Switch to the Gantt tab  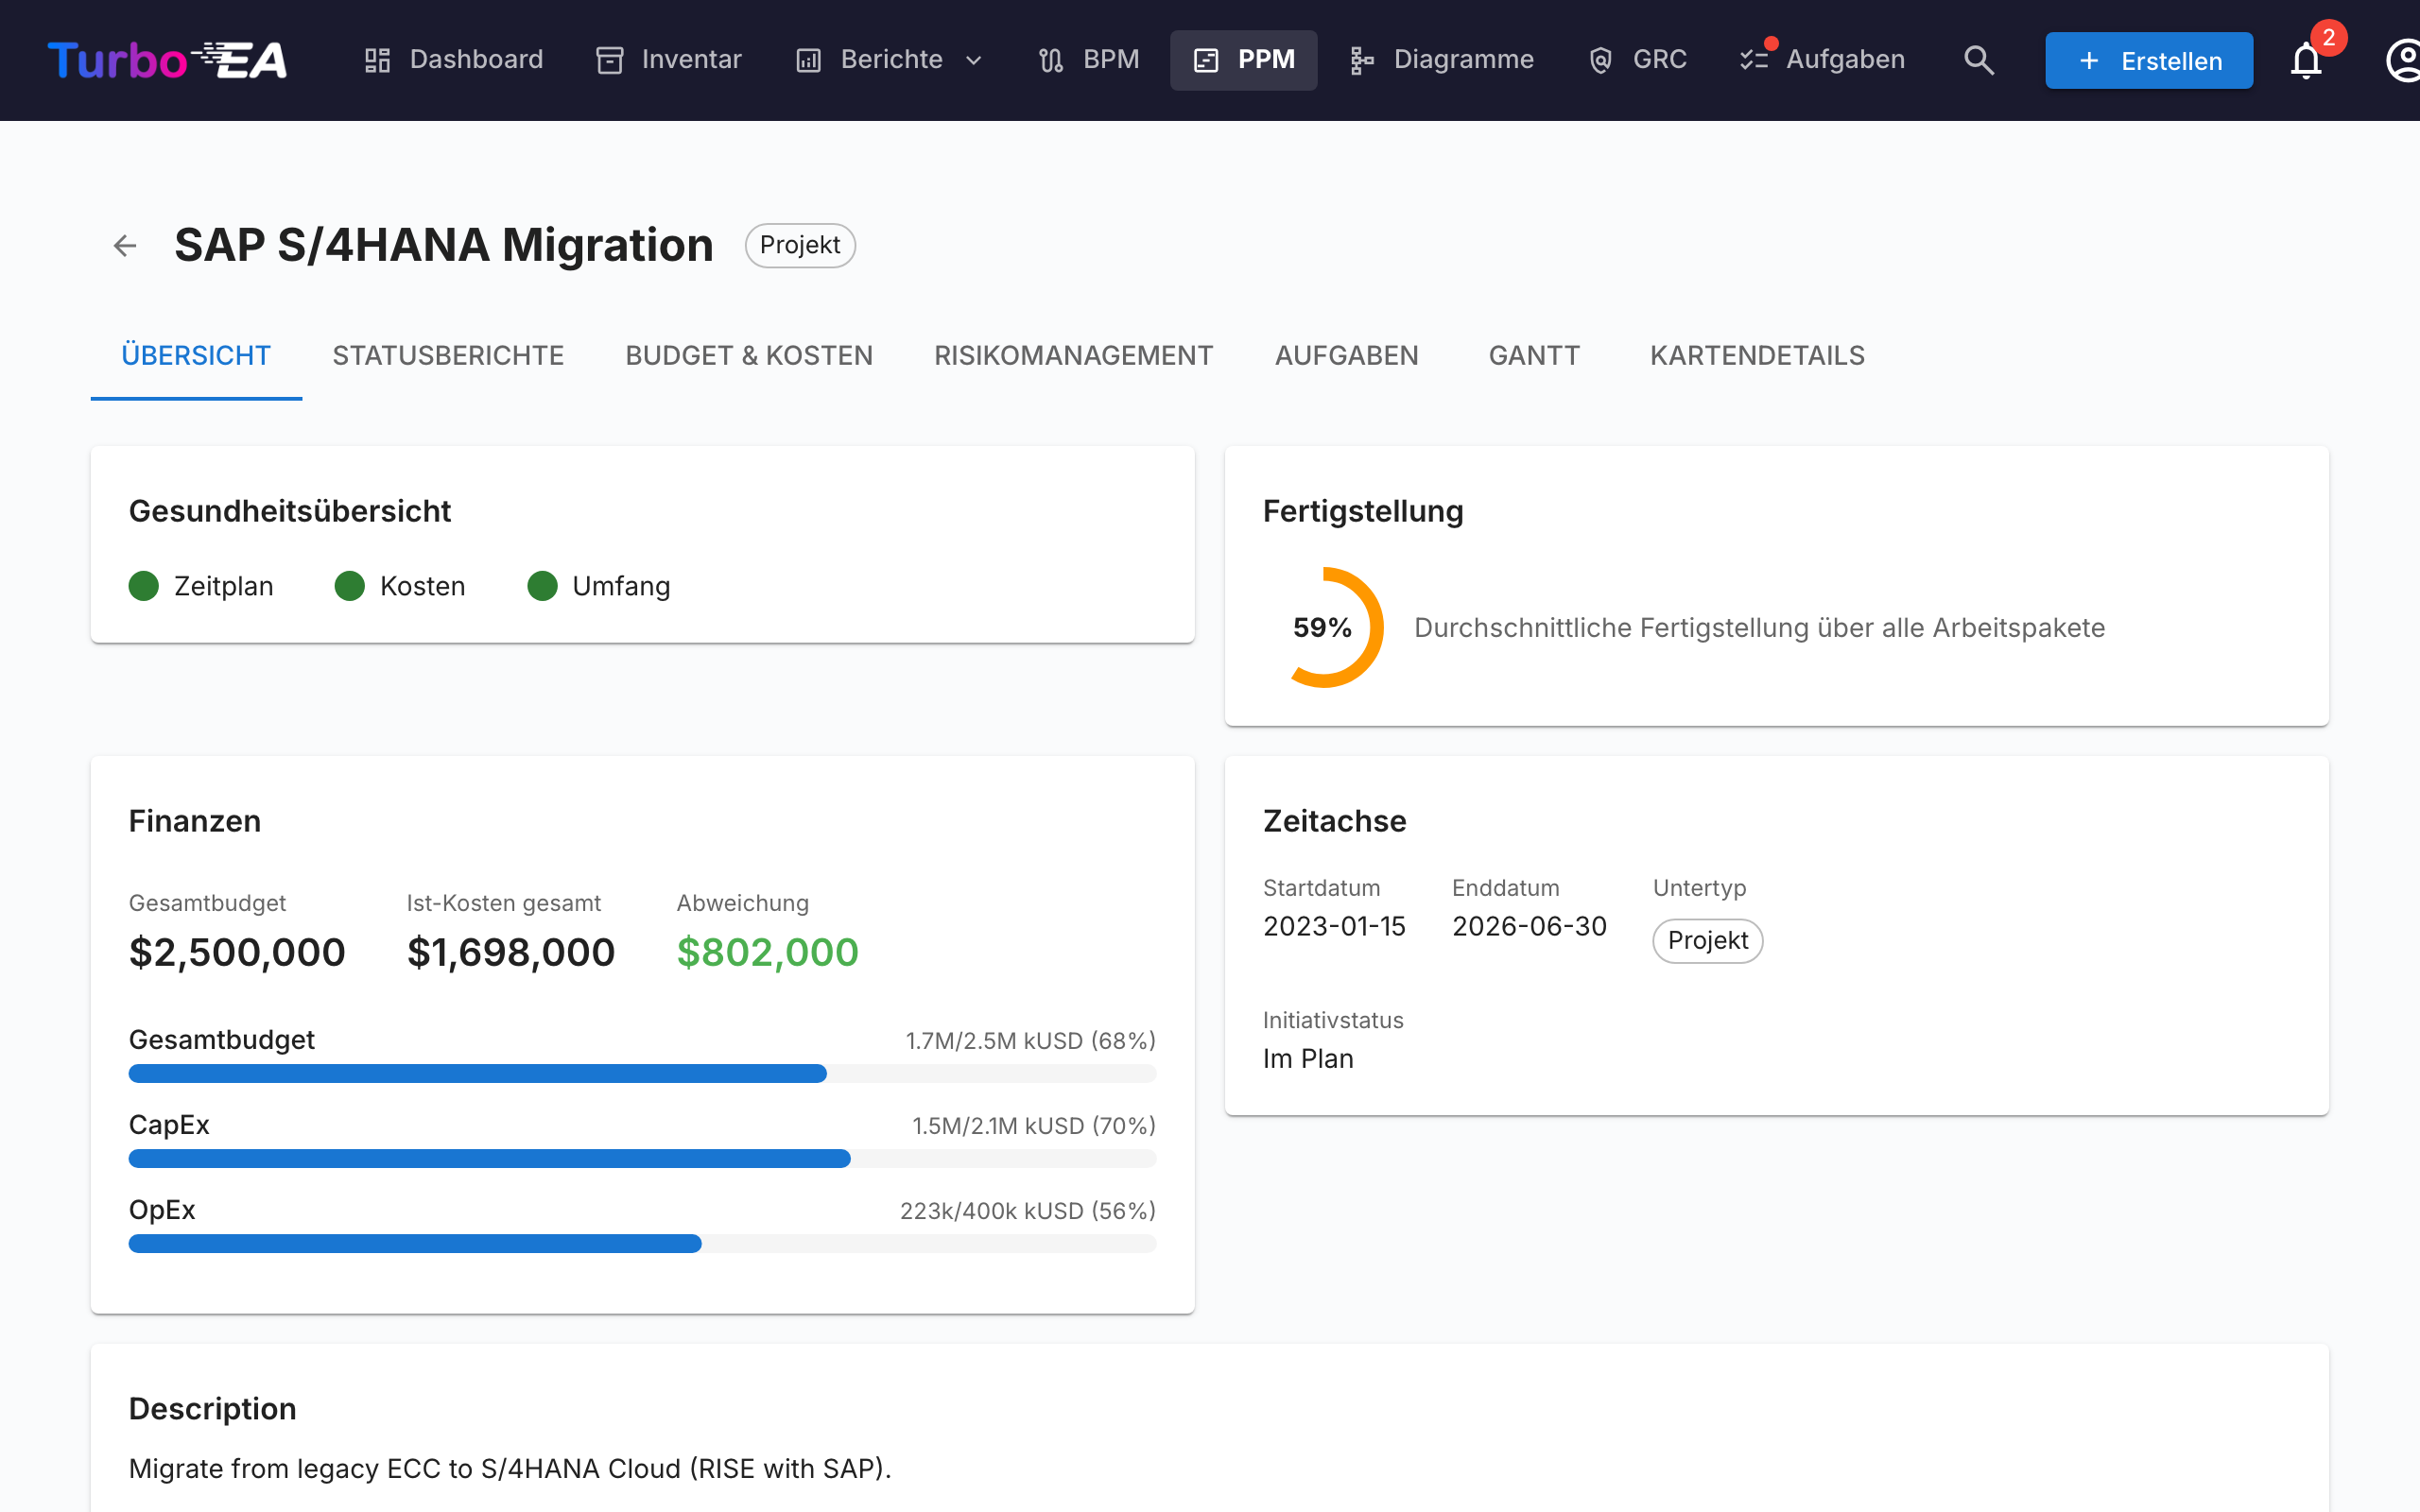1534,356
